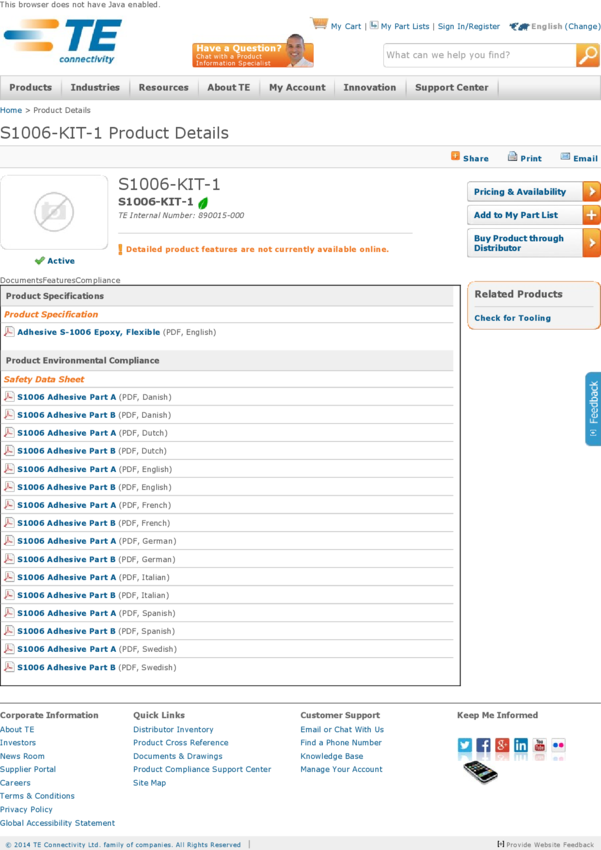
Task: Click PDF icon for Part B Dutch
Action: click(9, 450)
